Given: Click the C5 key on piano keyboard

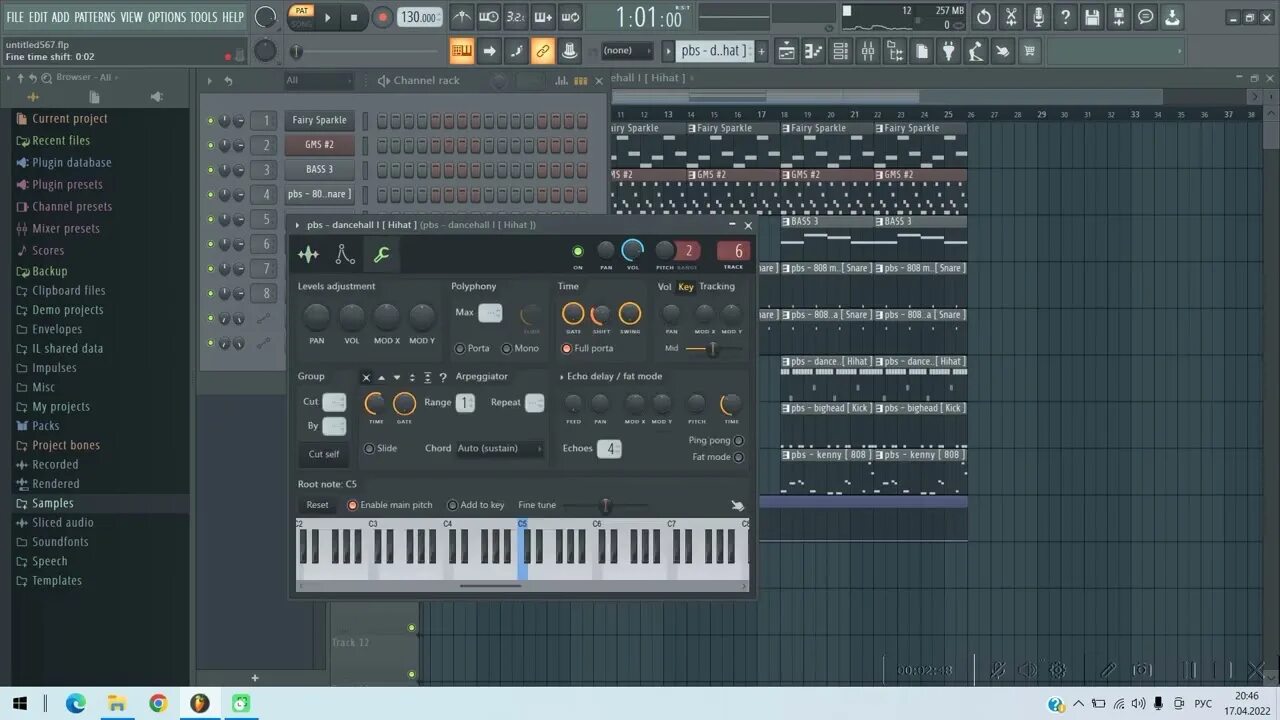Looking at the screenshot, I should 522,550.
